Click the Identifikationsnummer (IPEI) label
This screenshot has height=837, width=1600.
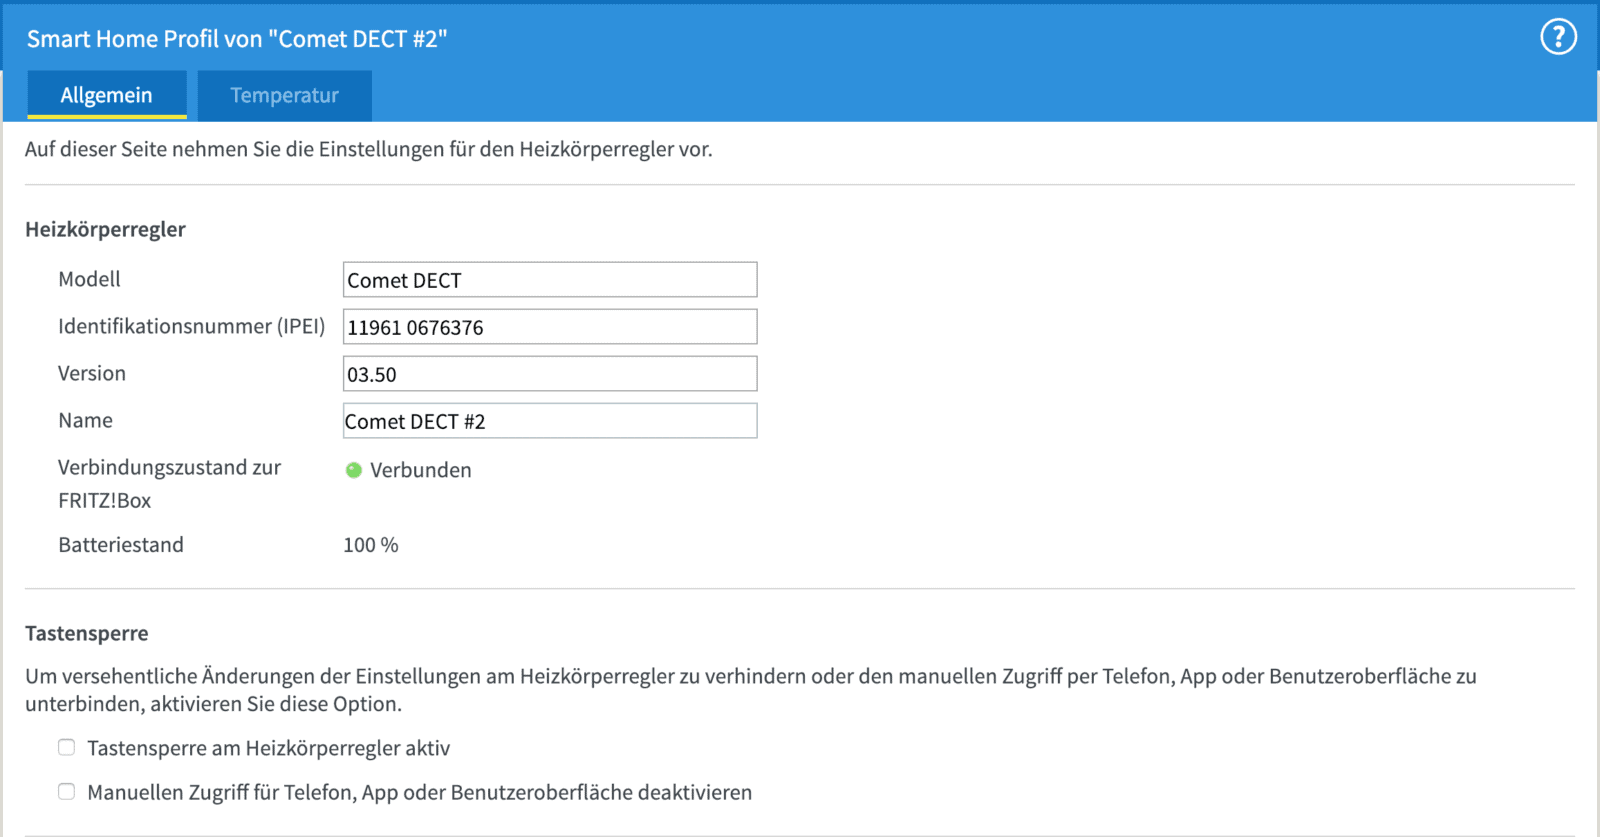pyautogui.click(x=191, y=326)
